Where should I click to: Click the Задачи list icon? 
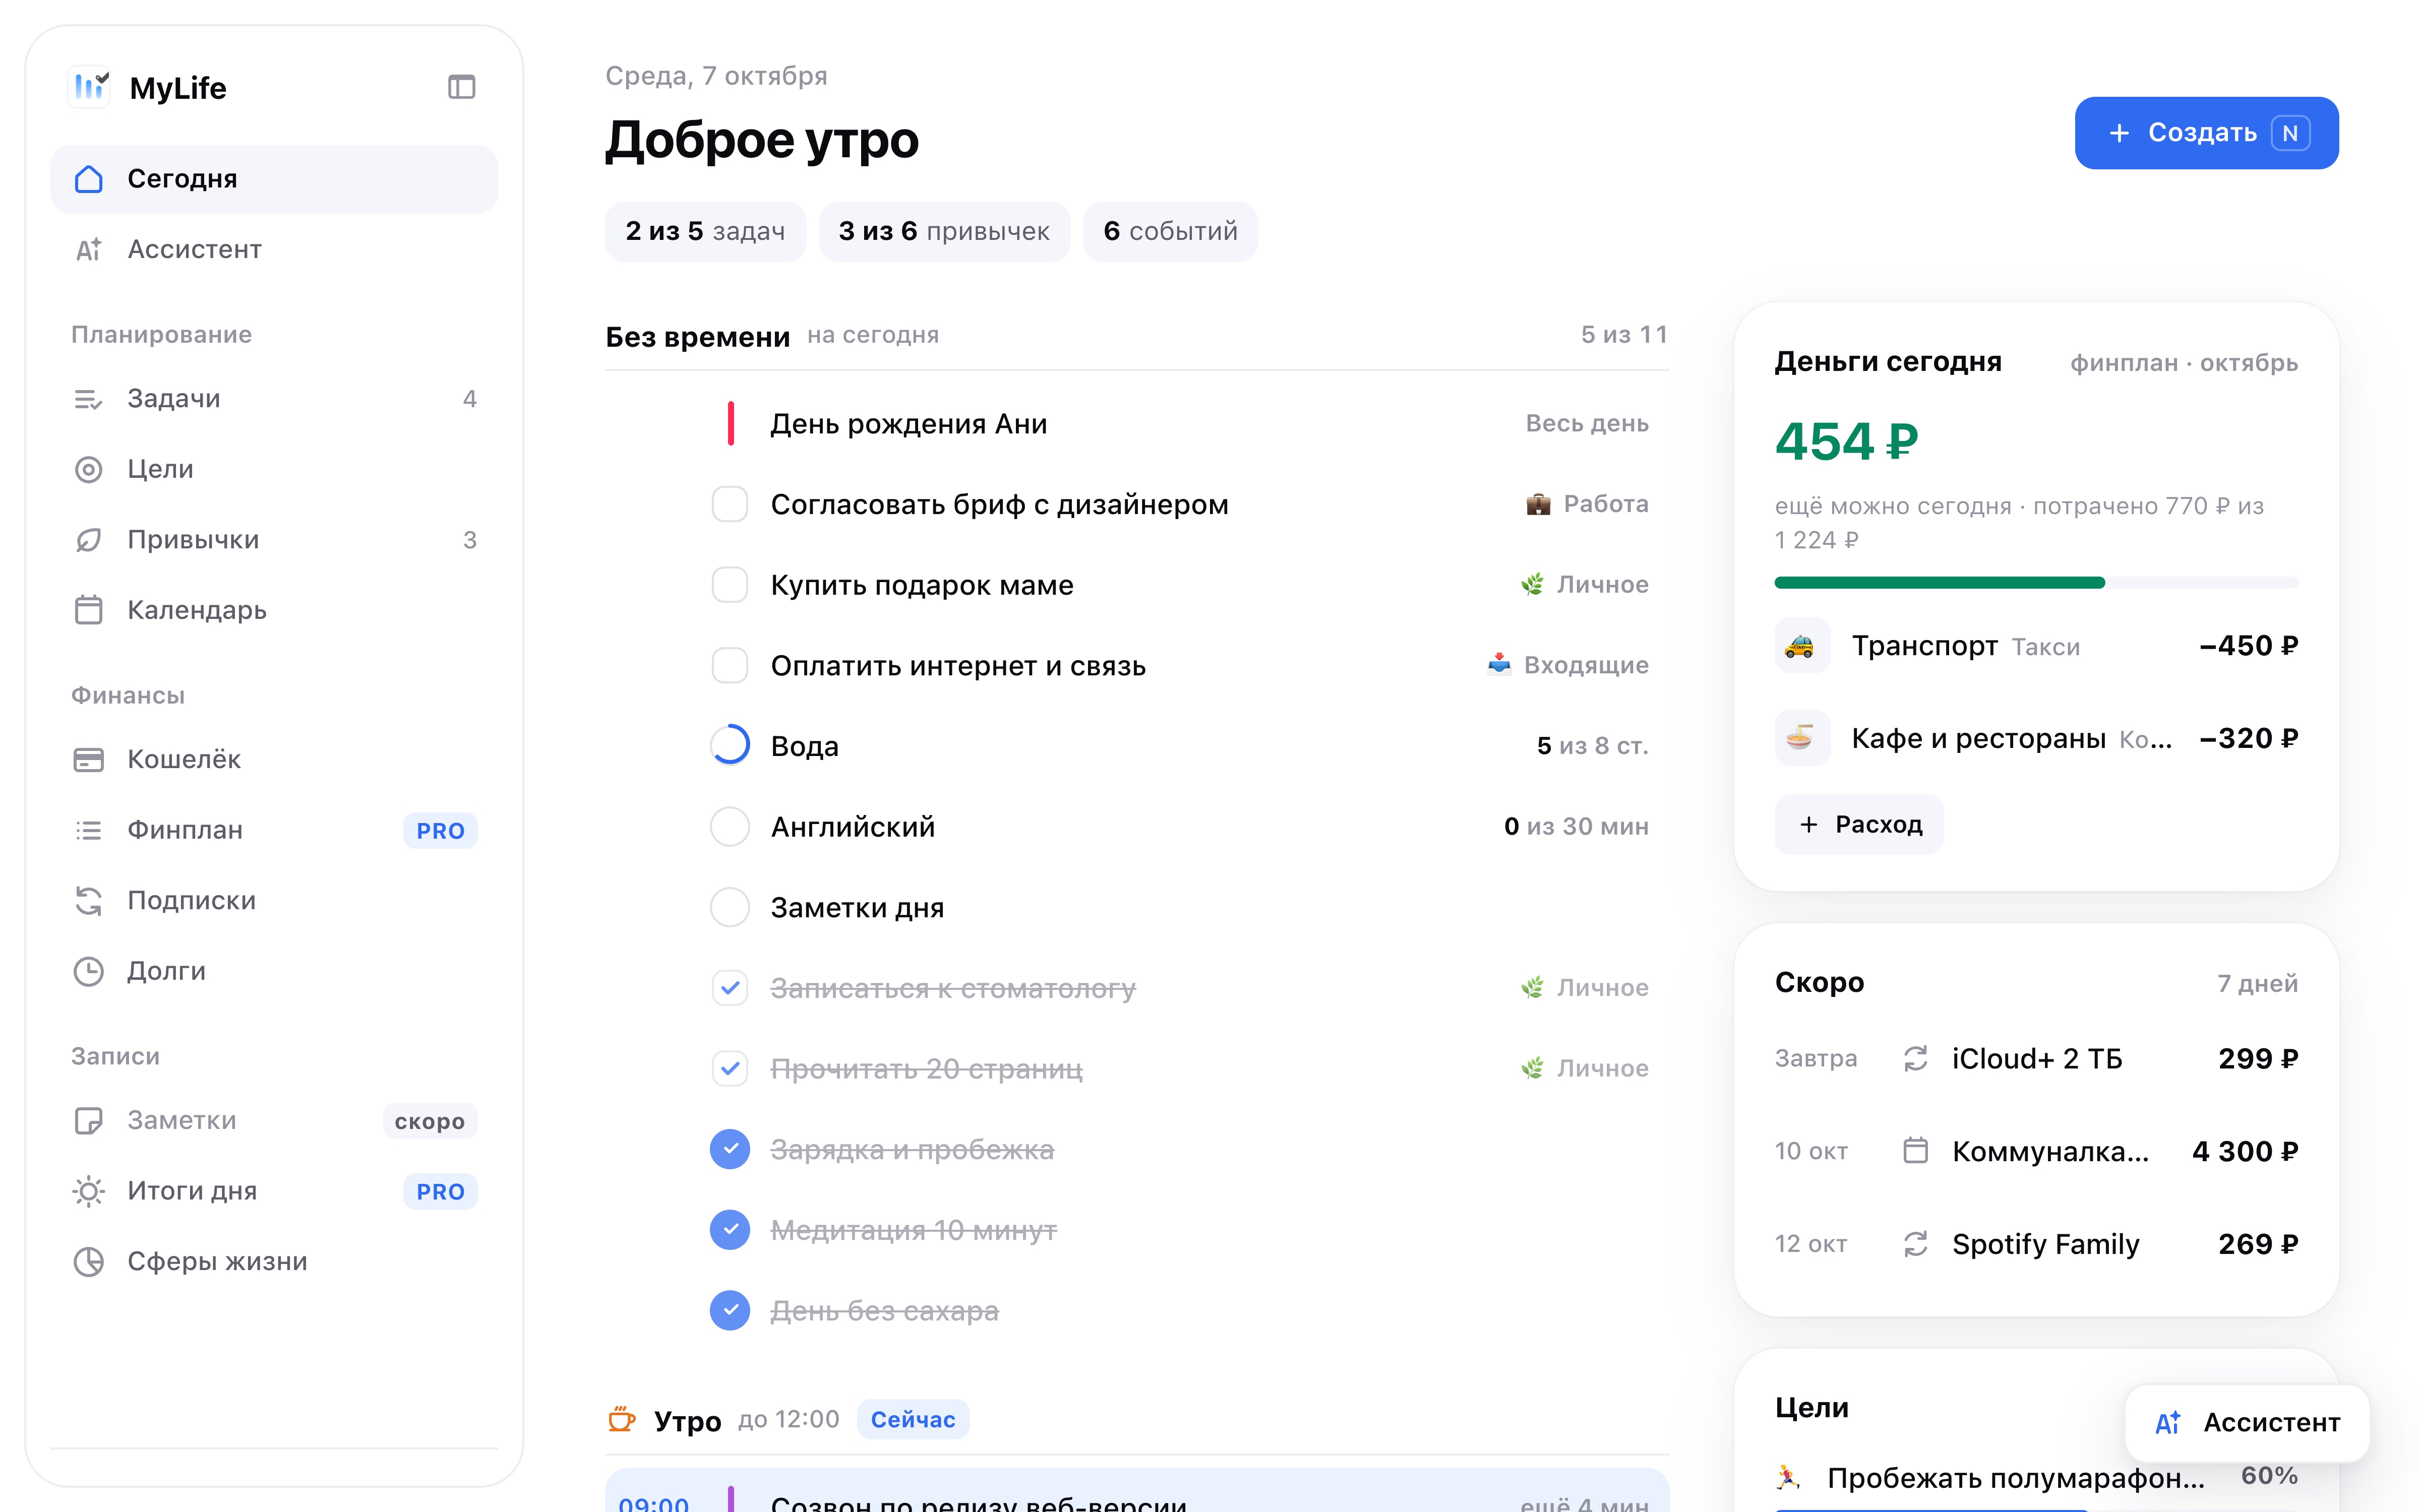[x=89, y=399]
